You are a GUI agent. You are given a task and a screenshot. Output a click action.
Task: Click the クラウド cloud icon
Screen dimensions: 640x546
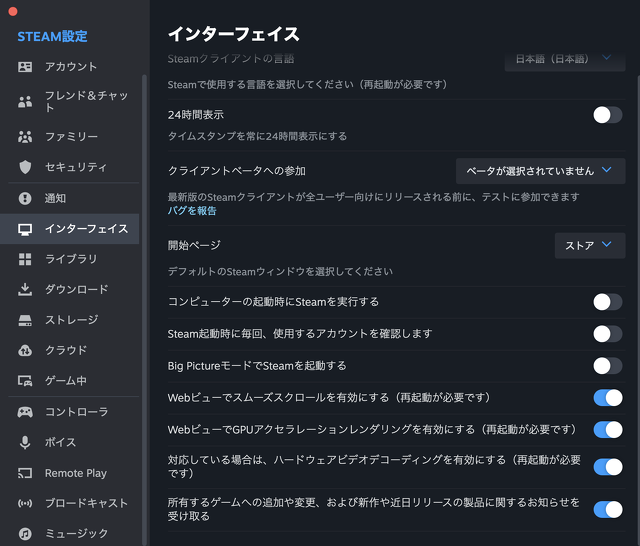pyautogui.click(x=25, y=350)
